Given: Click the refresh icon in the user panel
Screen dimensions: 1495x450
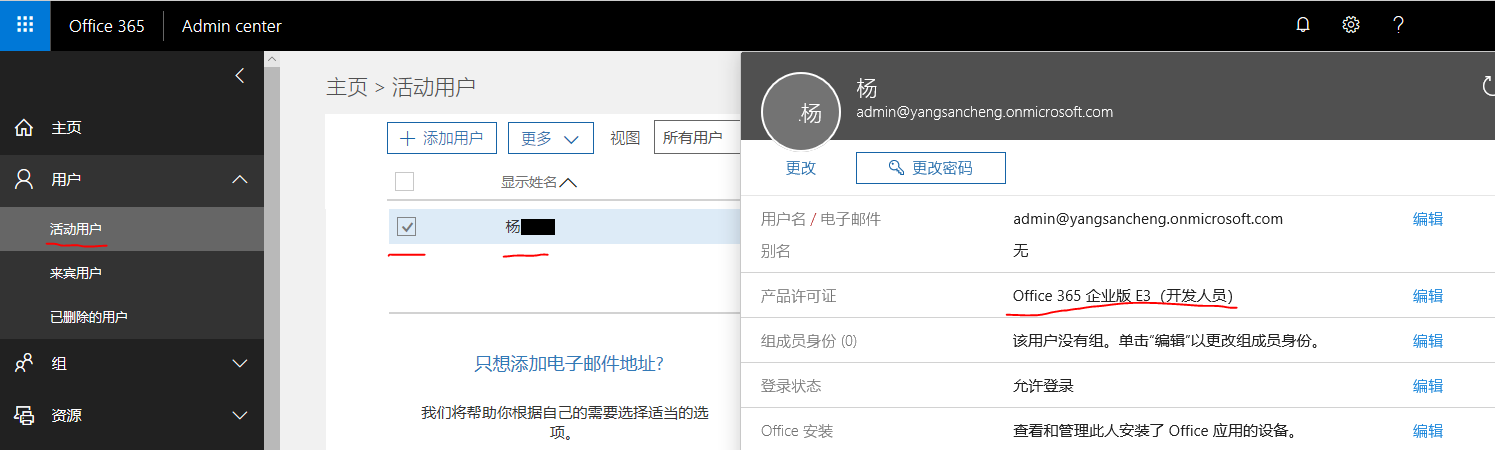Looking at the screenshot, I should pyautogui.click(x=1487, y=86).
